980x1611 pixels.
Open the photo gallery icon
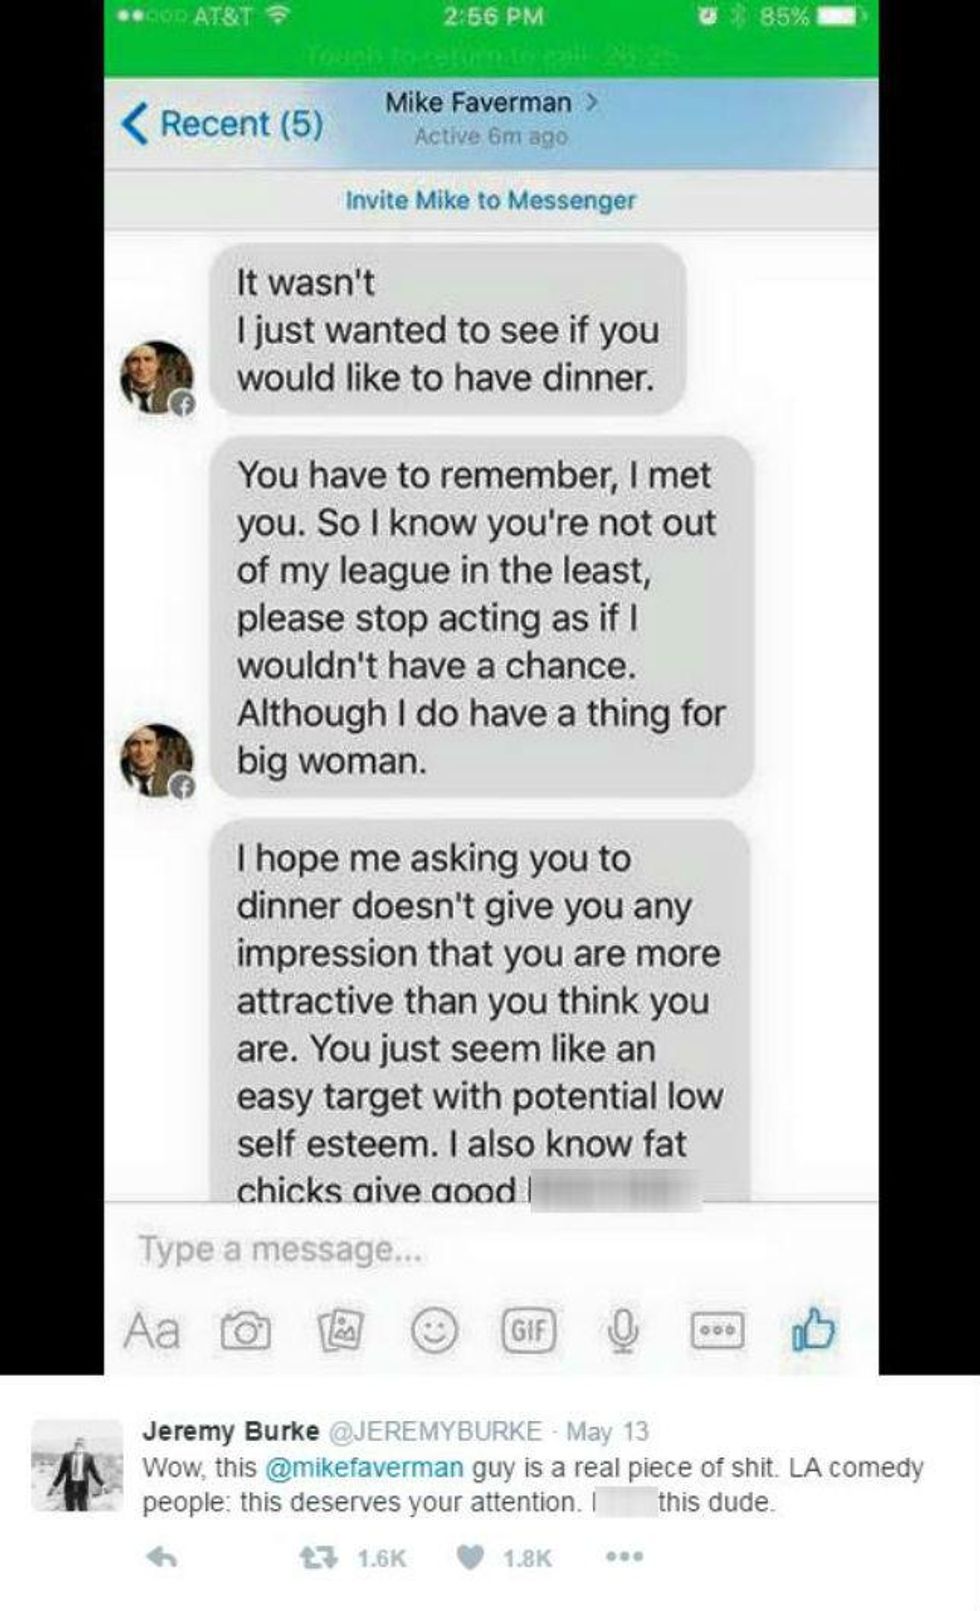click(340, 1331)
